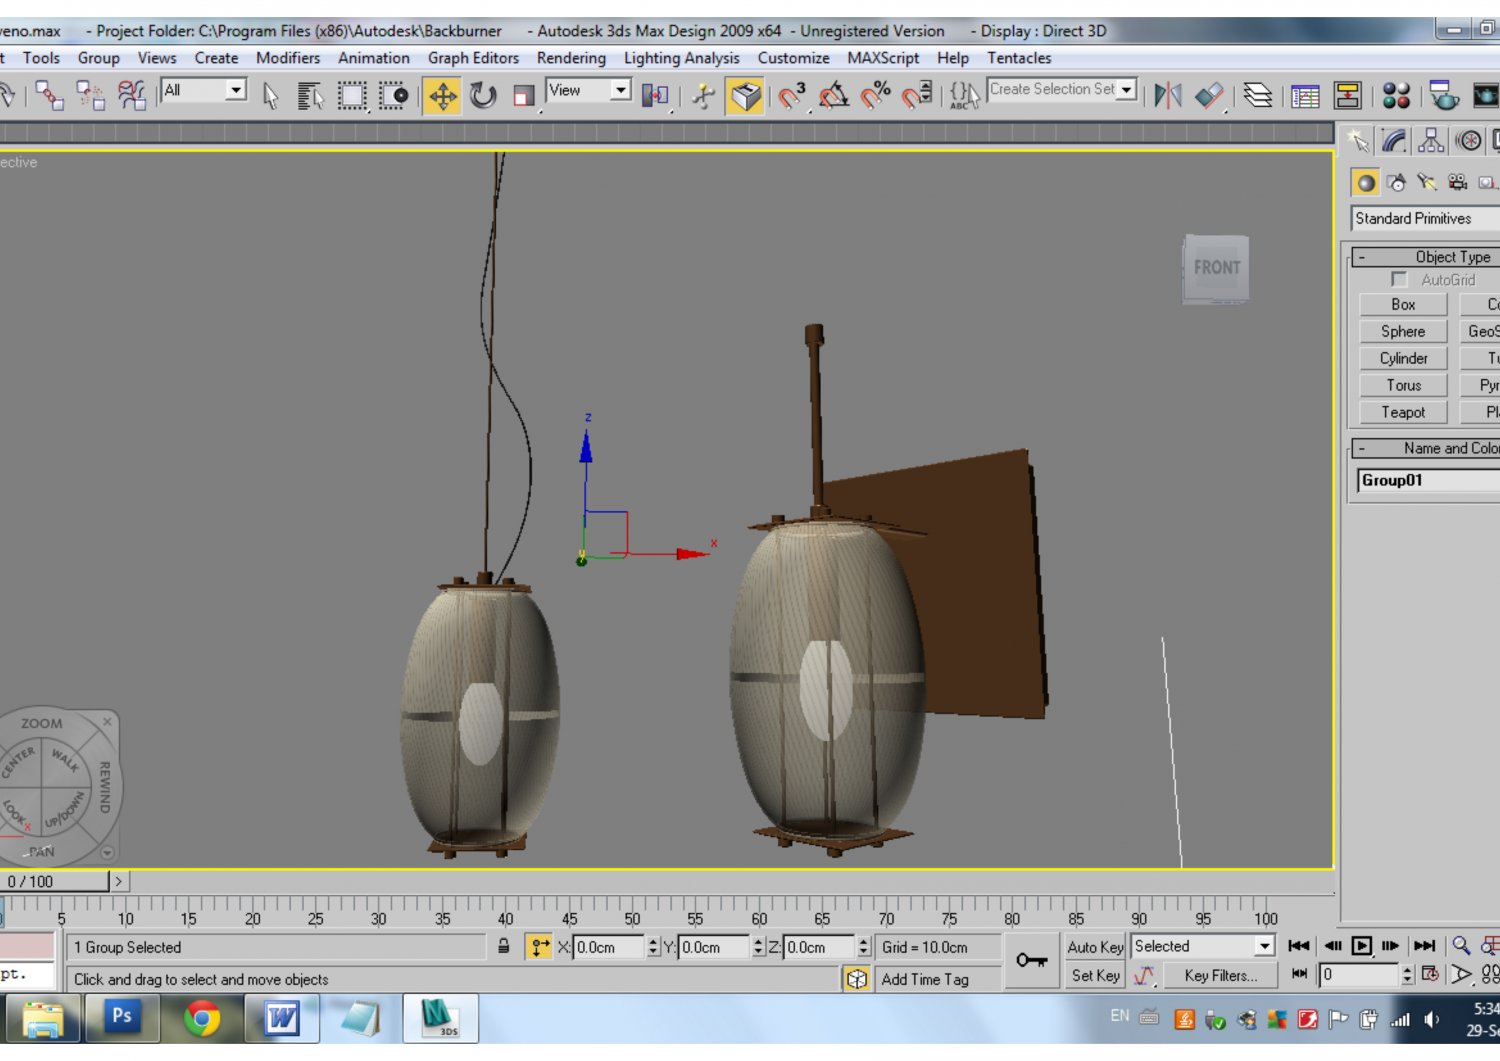
Task: Select the Select and Move tool
Action: pyautogui.click(x=443, y=97)
